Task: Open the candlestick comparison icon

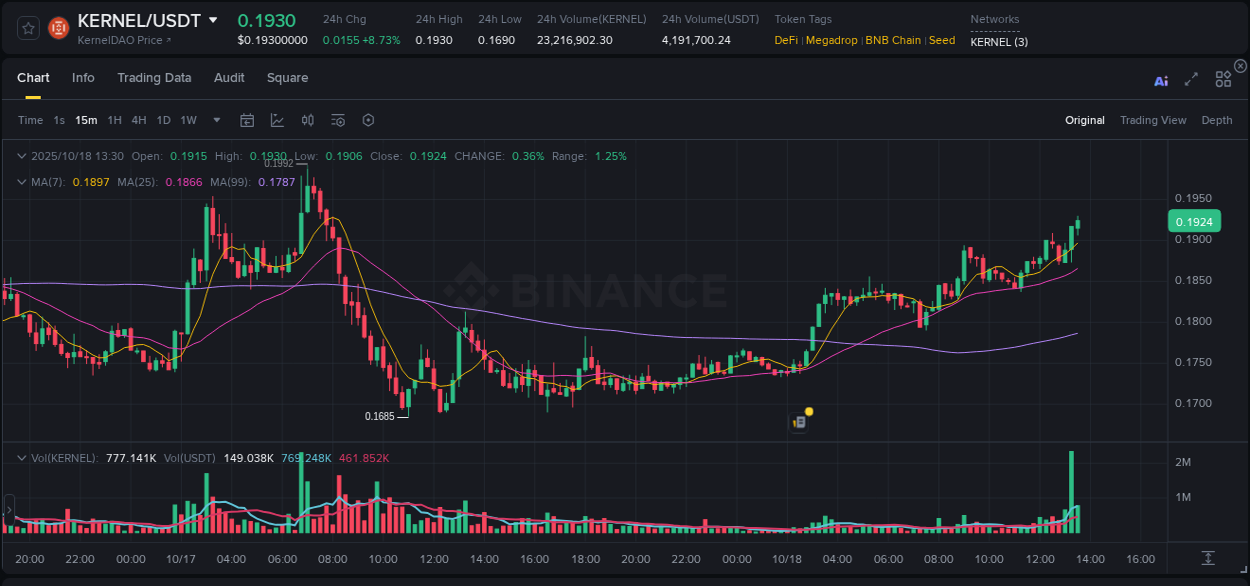Action: click(x=307, y=120)
